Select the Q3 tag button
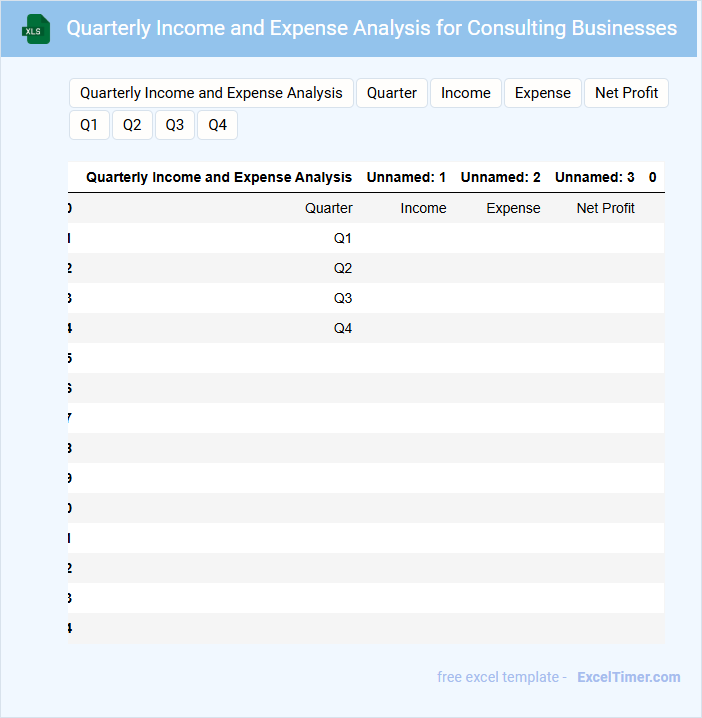702x718 pixels. pos(175,125)
